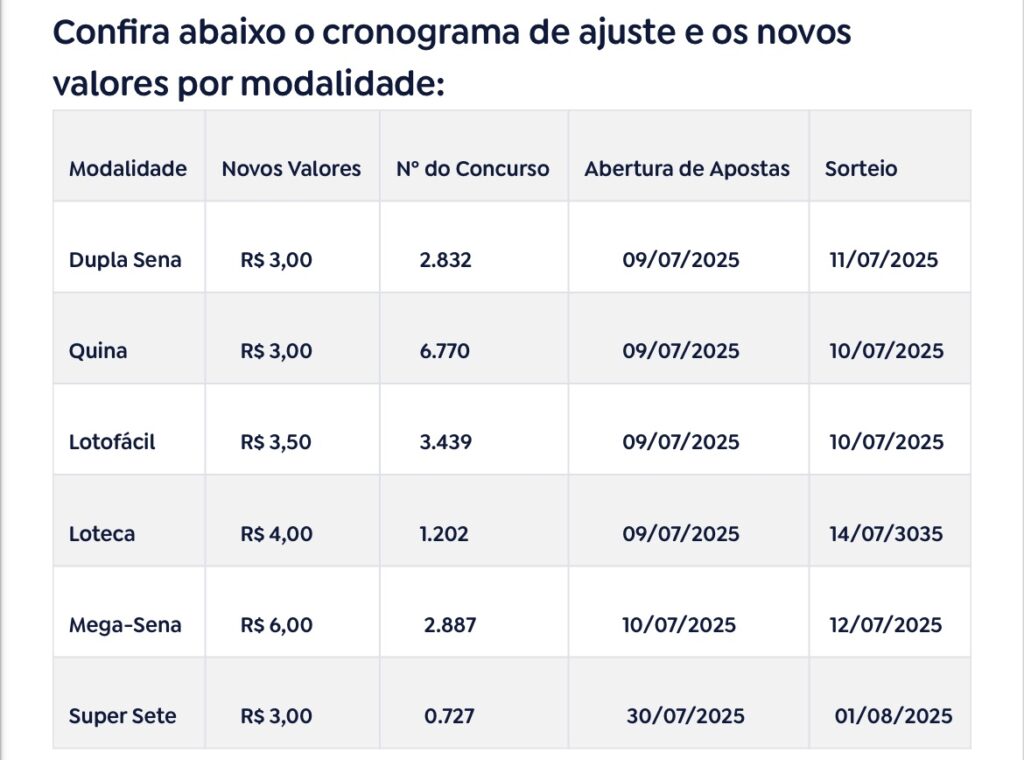Select the 14/07/3035 draw date
The height and width of the screenshot is (760, 1024).
tap(886, 533)
